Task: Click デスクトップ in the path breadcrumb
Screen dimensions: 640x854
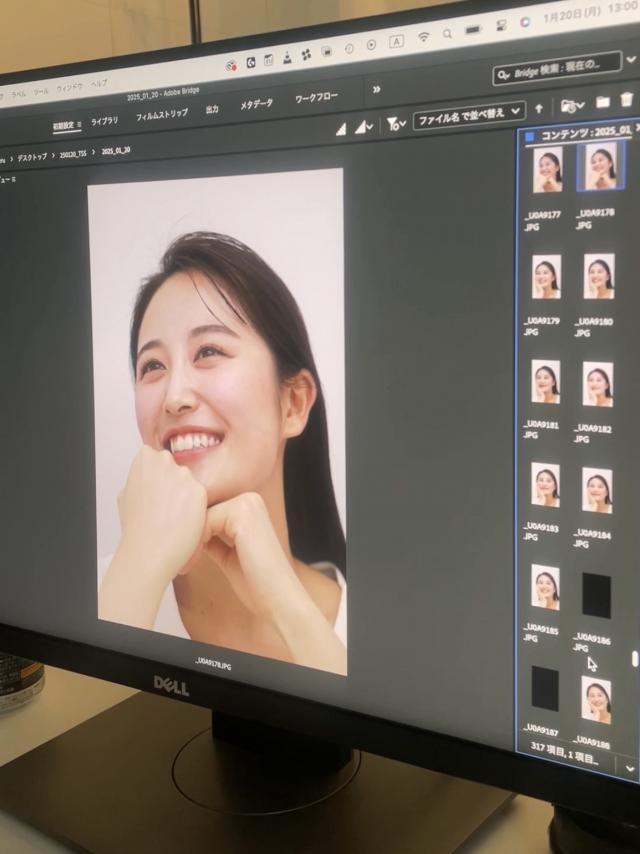Action: coord(32,157)
